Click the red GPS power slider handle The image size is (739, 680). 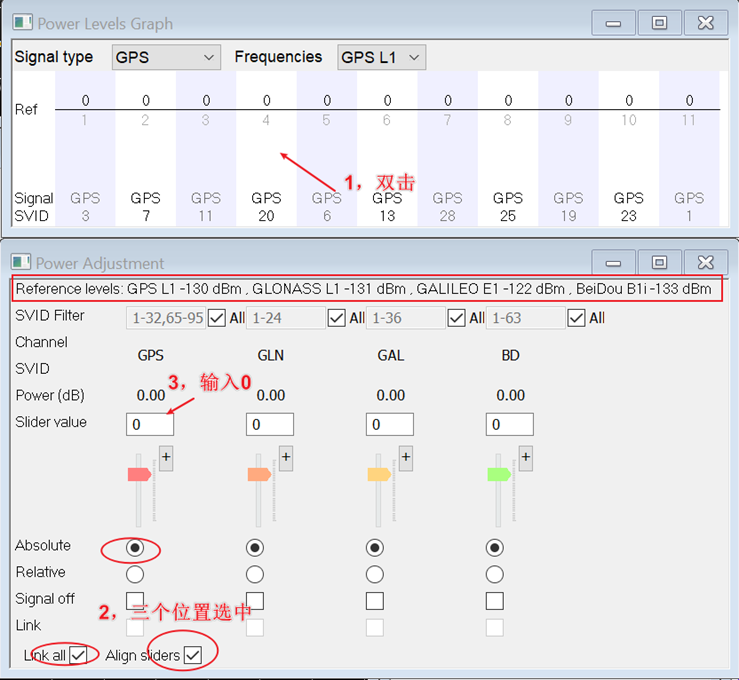[x=139, y=475]
